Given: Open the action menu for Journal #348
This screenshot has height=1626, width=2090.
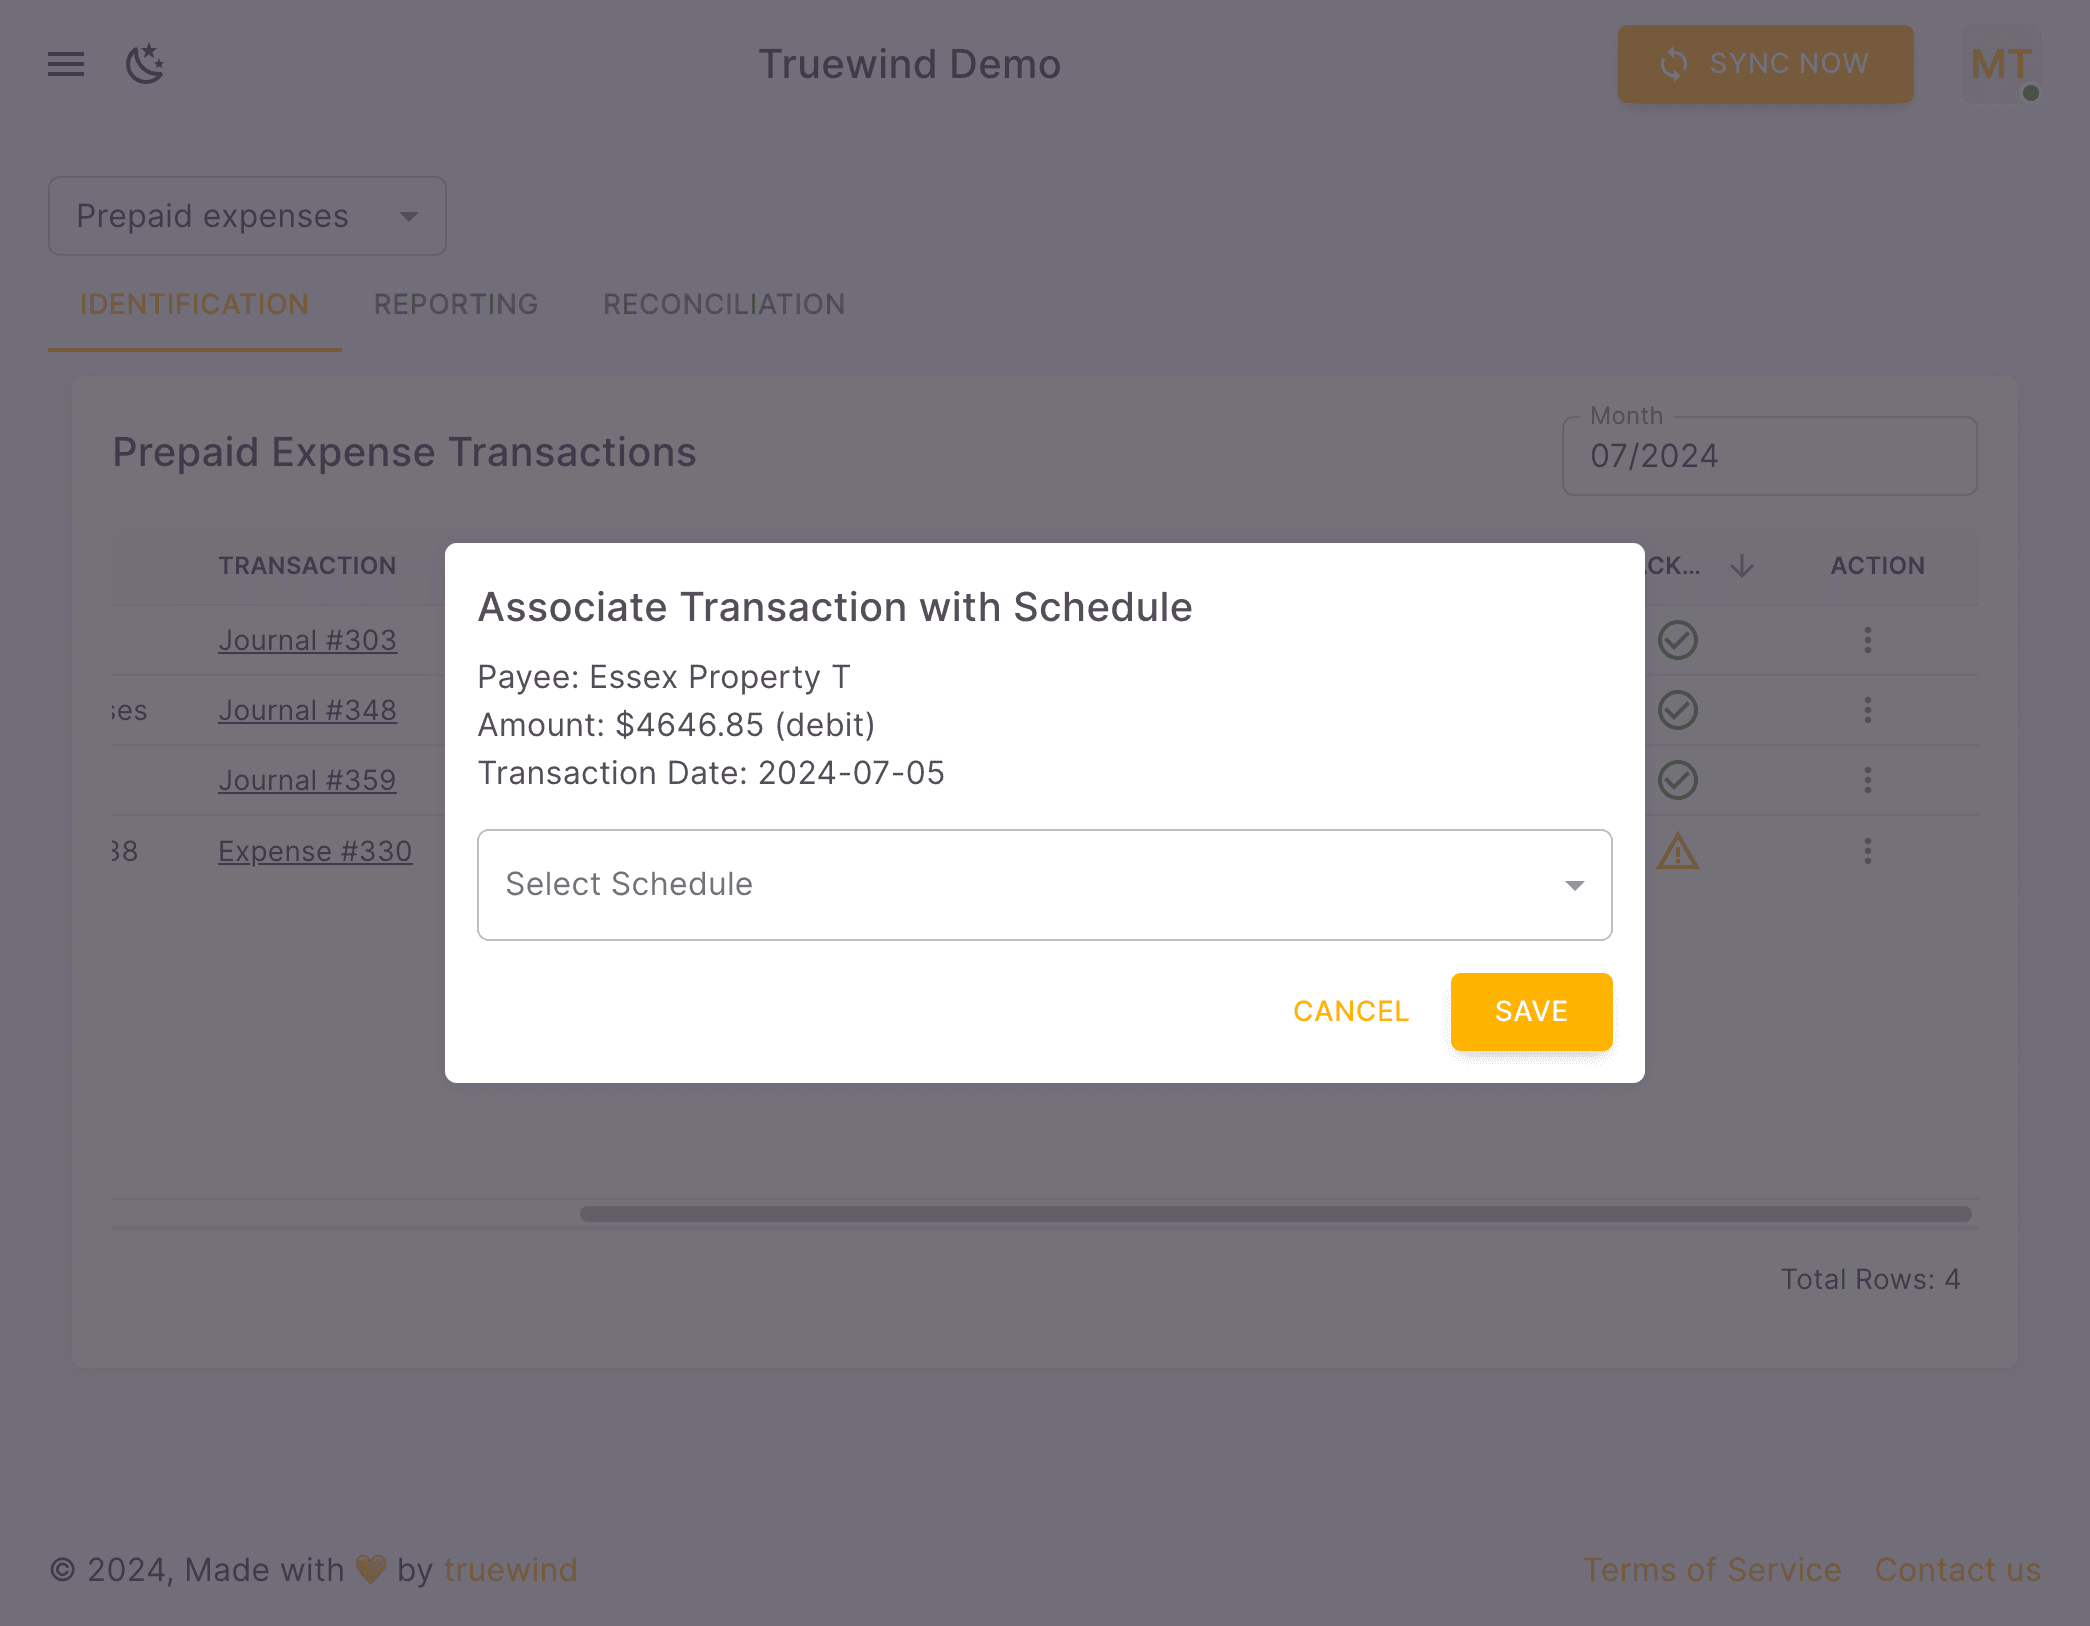Looking at the screenshot, I should [1868, 710].
